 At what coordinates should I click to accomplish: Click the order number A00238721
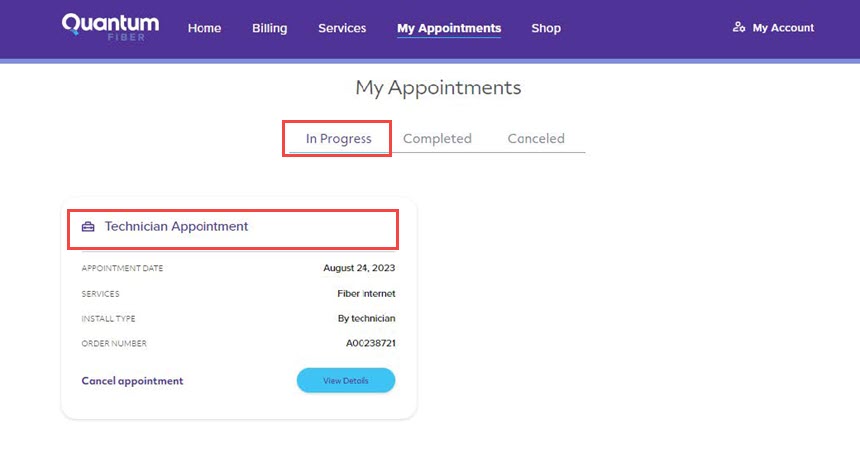[x=370, y=343]
